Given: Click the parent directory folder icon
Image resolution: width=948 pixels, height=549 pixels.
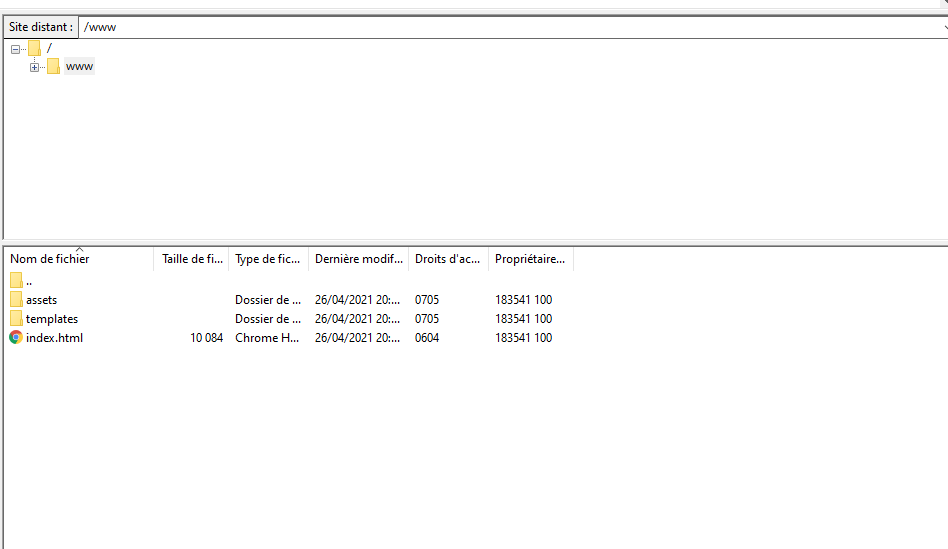Looking at the screenshot, I should [x=16, y=281].
